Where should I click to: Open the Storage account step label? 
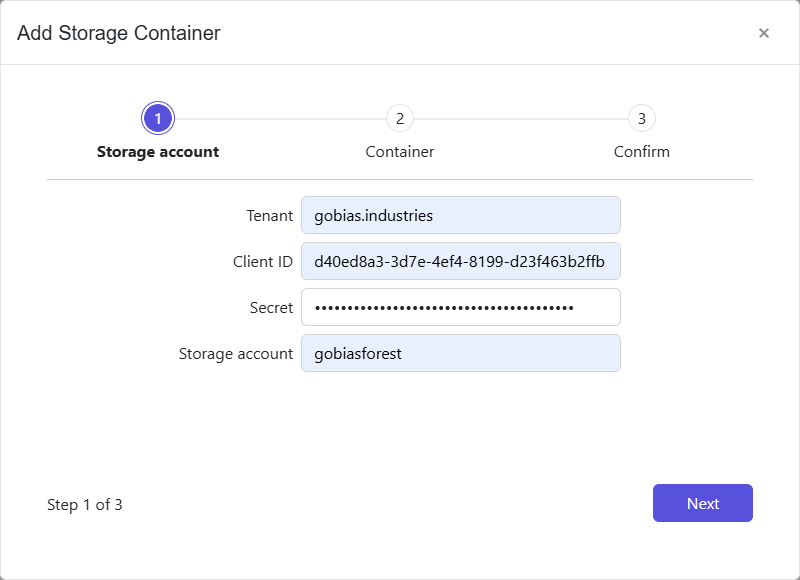[157, 151]
